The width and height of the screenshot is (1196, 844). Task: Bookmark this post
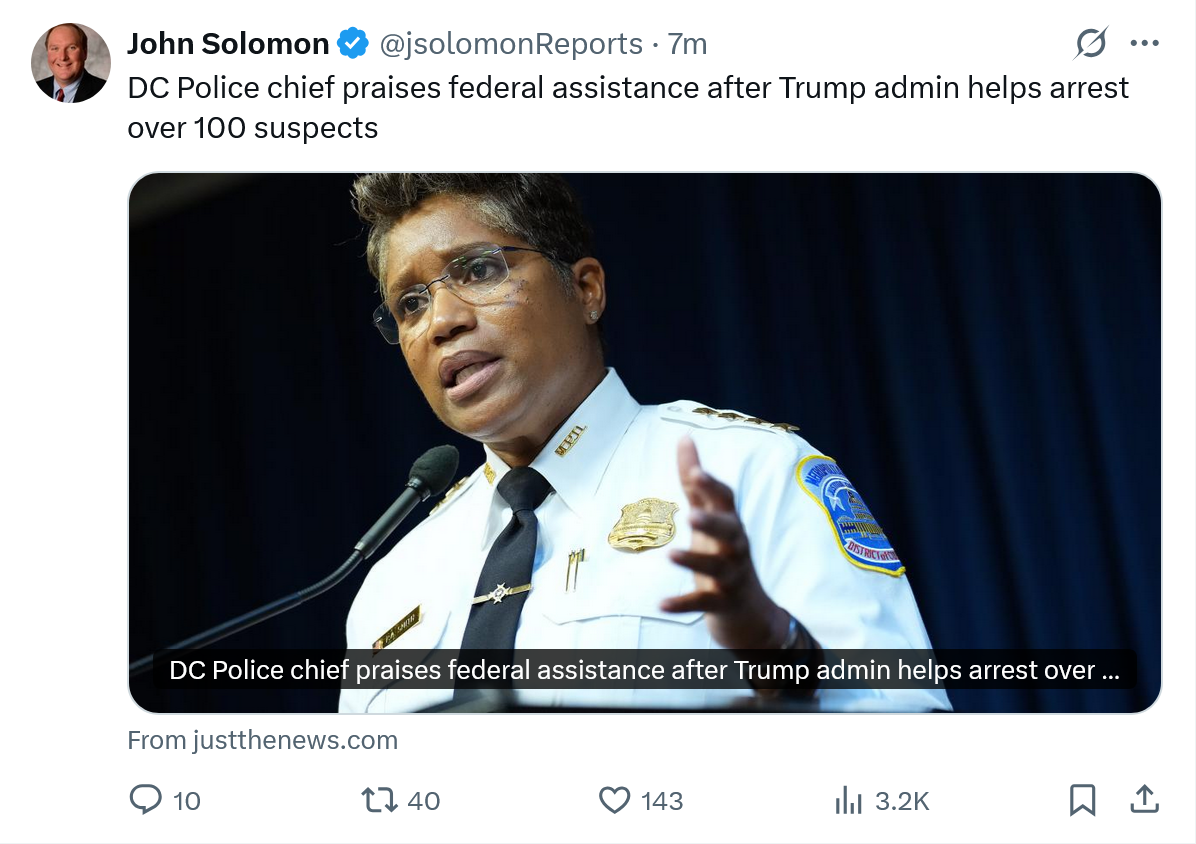point(1082,800)
